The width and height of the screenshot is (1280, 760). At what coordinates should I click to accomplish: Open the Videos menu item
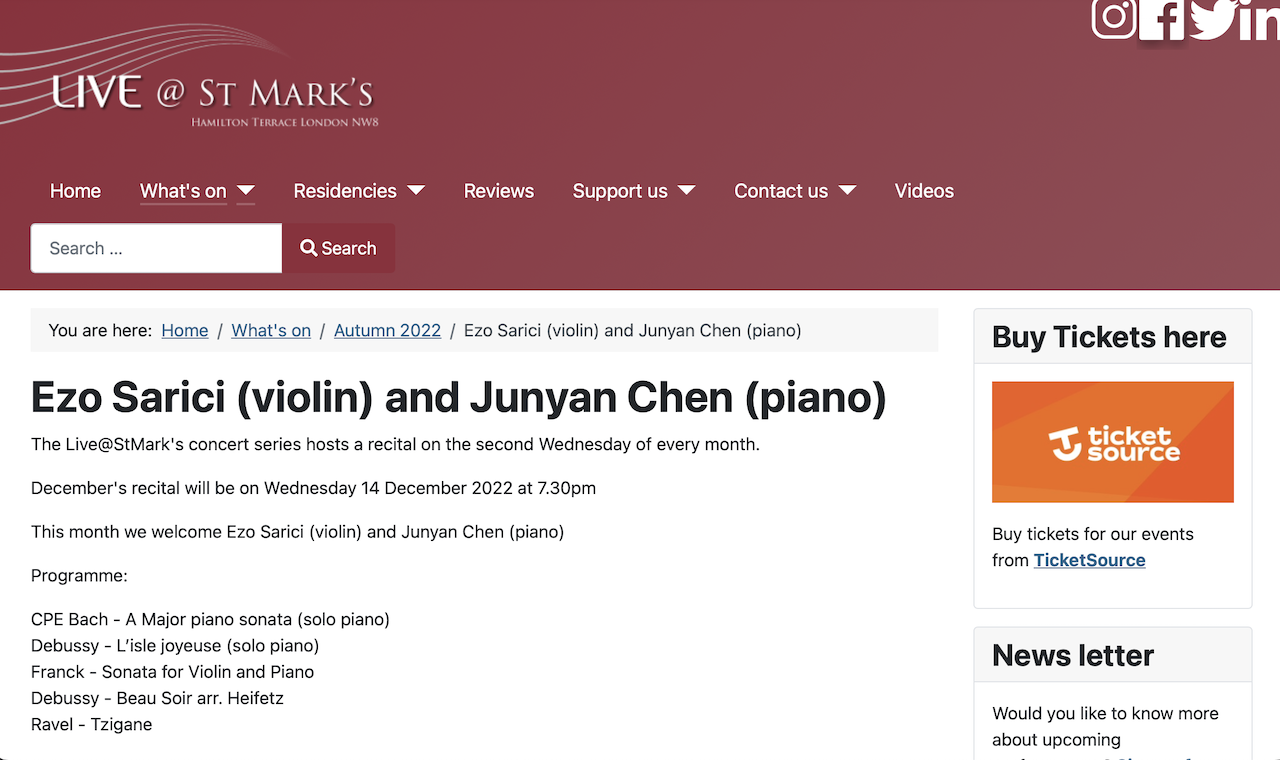pos(924,191)
